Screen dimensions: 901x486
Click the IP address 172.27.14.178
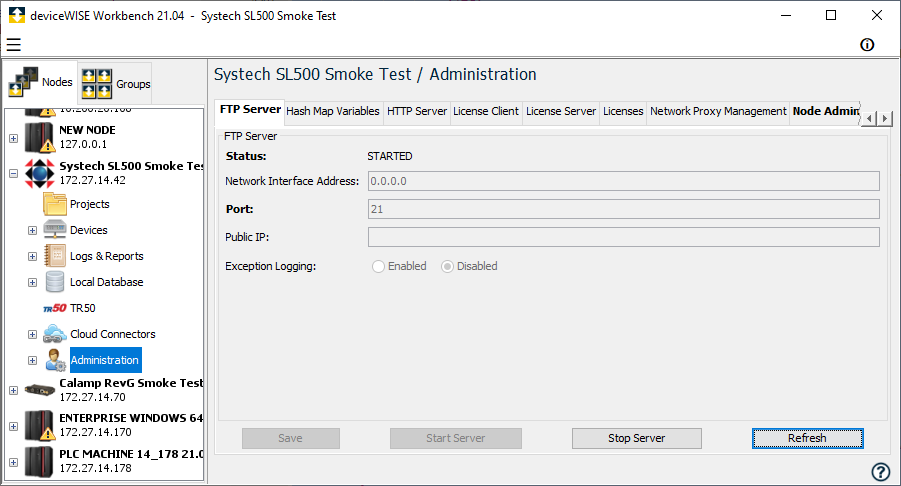pos(95,468)
